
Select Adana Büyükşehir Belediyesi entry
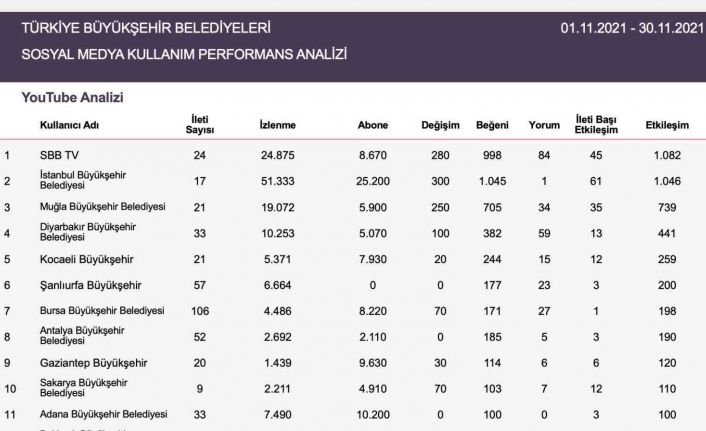[x=103, y=414]
